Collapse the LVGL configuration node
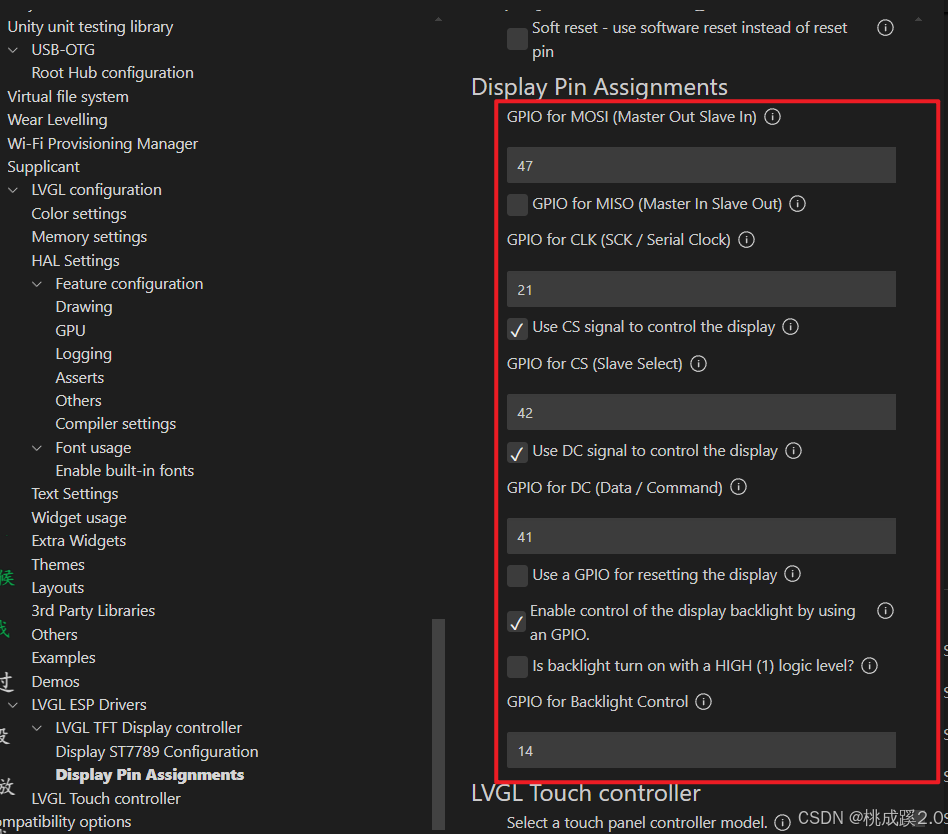 click(x=13, y=191)
